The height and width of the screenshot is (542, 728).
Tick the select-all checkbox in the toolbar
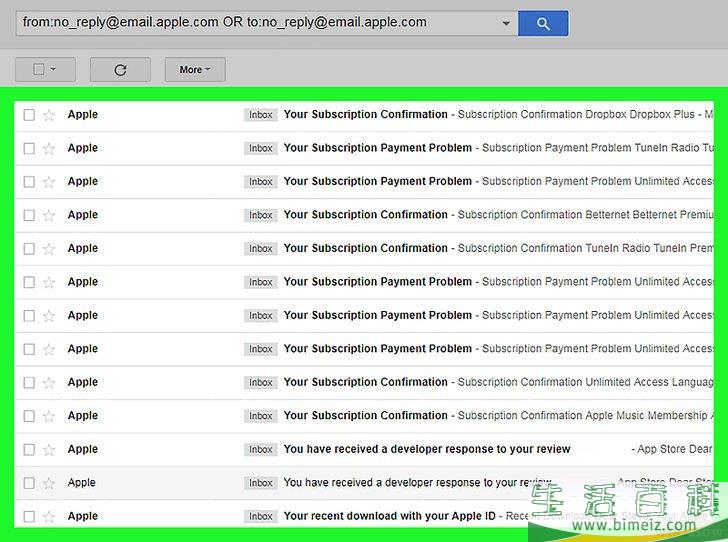coord(39,69)
